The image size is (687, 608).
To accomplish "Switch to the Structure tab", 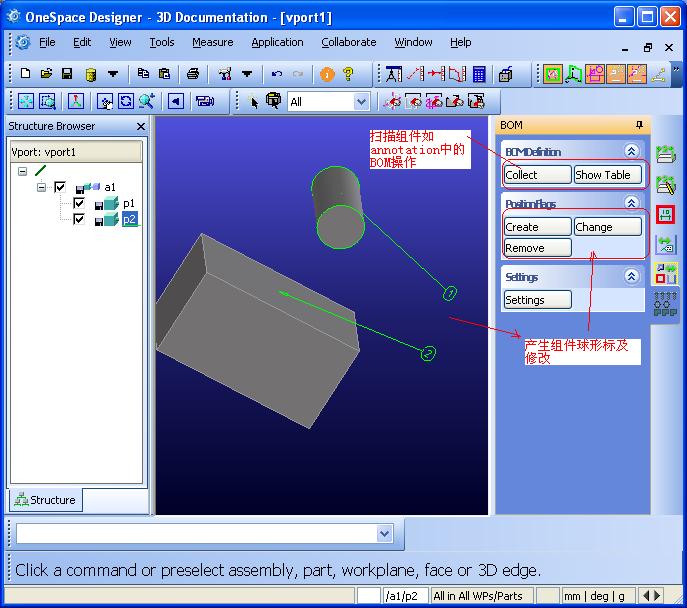I will click(x=45, y=500).
